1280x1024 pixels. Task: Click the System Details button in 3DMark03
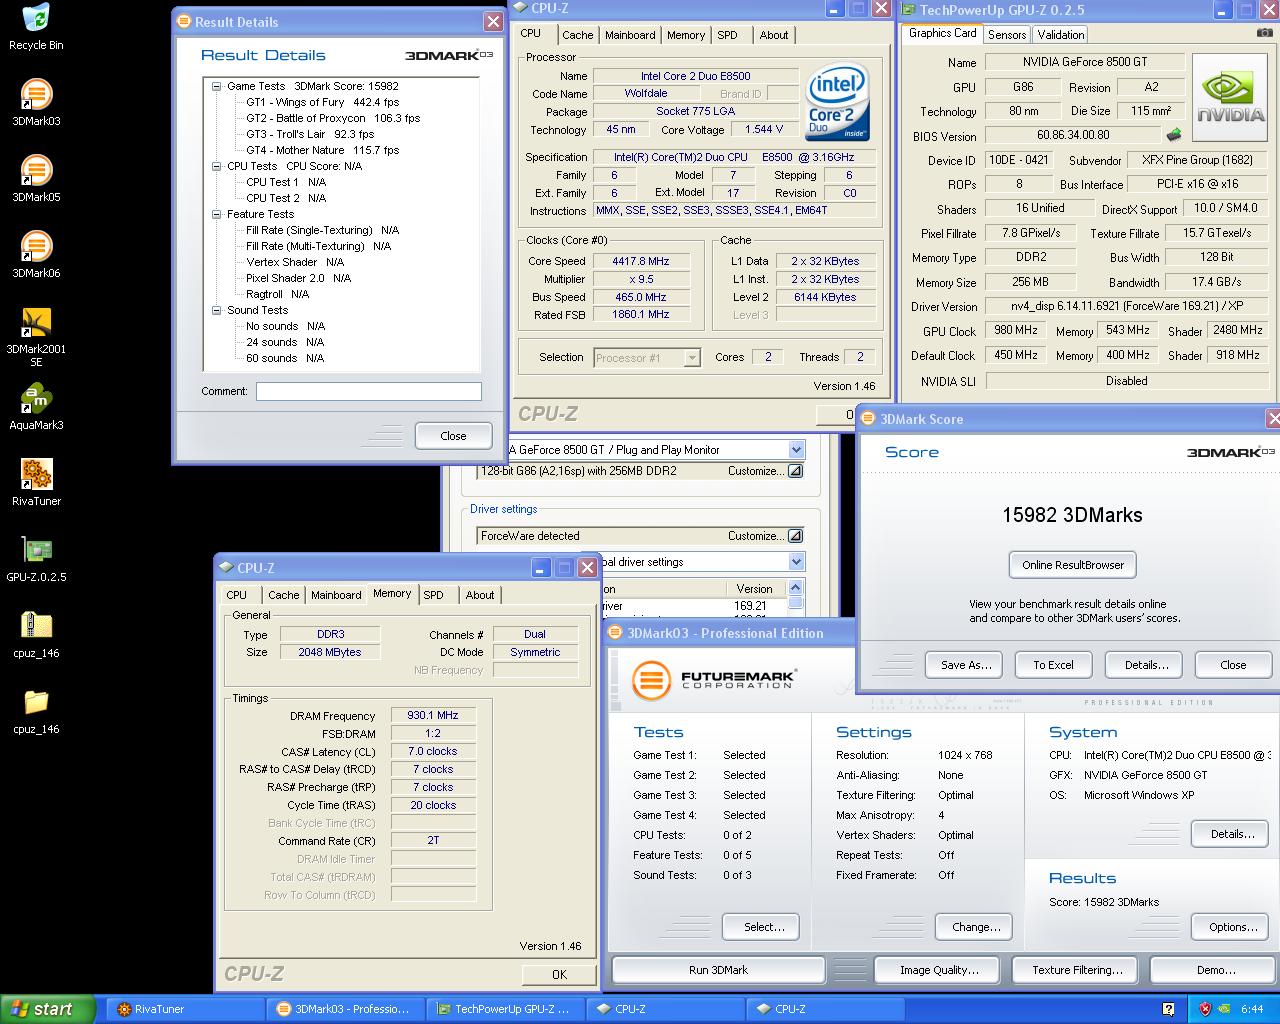point(1232,834)
